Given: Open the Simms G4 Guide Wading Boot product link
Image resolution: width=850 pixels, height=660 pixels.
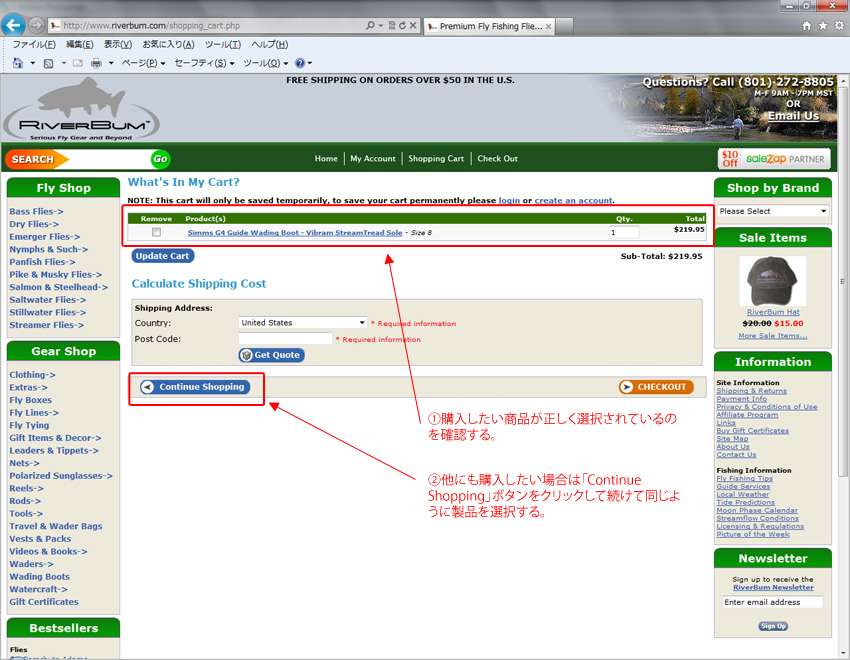Looking at the screenshot, I should pyautogui.click(x=295, y=232).
